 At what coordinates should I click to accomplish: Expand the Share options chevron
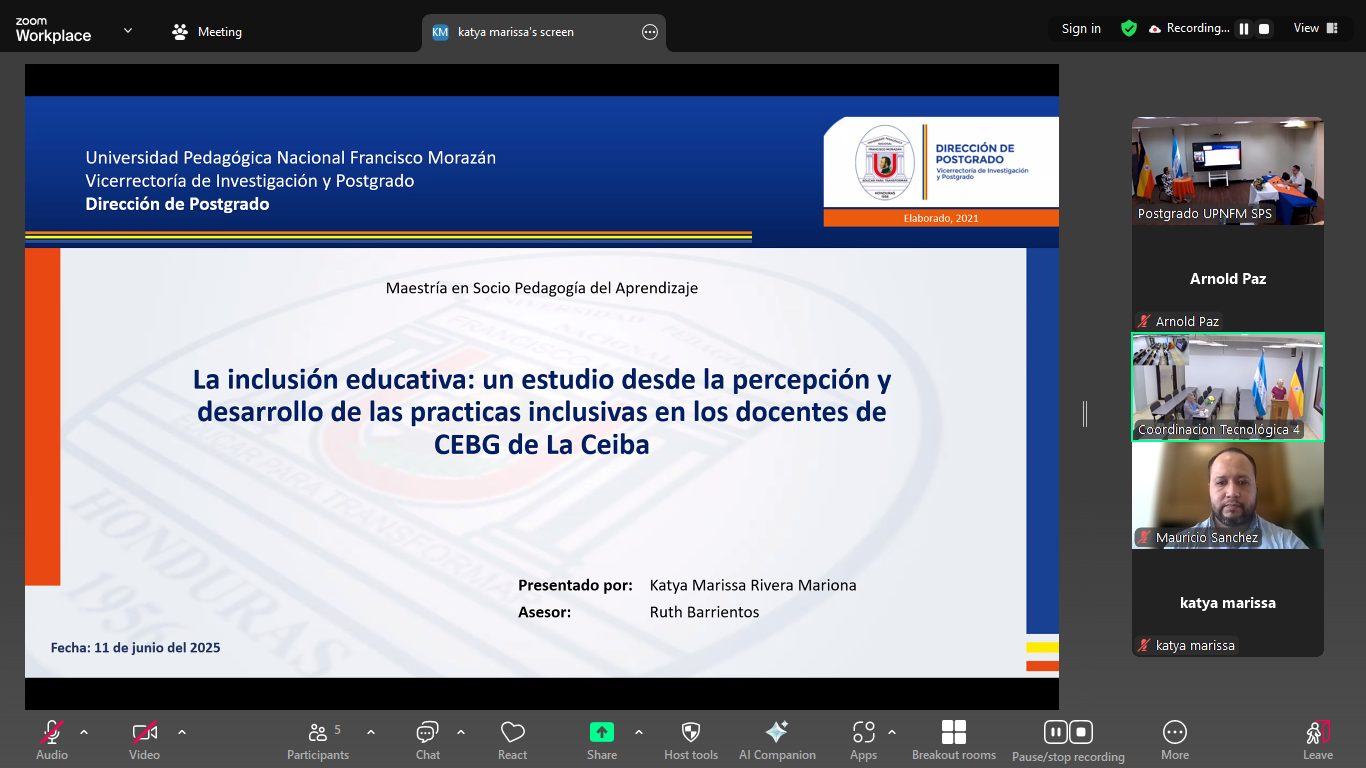639,732
